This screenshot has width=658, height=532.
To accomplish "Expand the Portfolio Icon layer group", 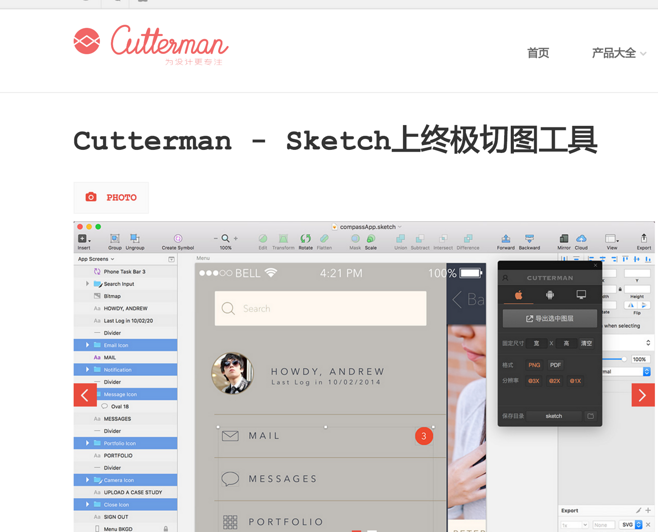I will click(87, 443).
